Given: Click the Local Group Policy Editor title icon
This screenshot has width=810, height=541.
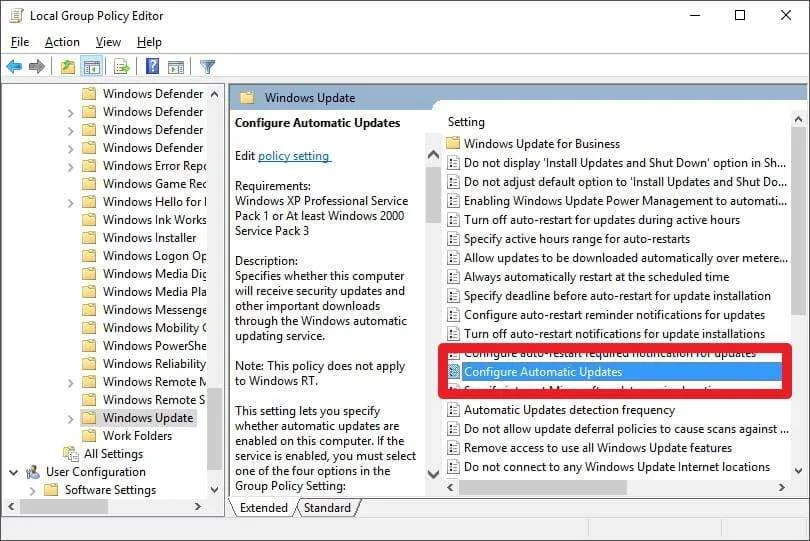Looking at the screenshot, I should tap(17, 16).
